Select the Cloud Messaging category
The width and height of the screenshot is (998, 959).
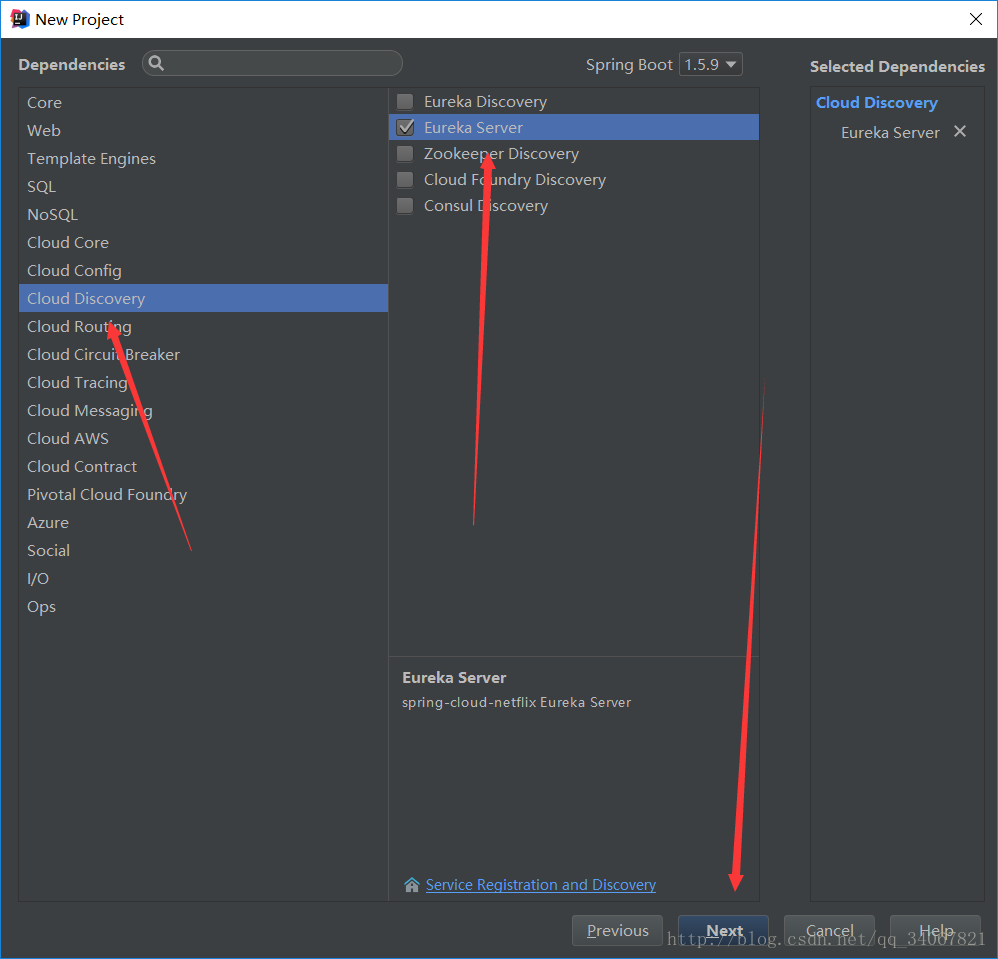click(x=203, y=410)
